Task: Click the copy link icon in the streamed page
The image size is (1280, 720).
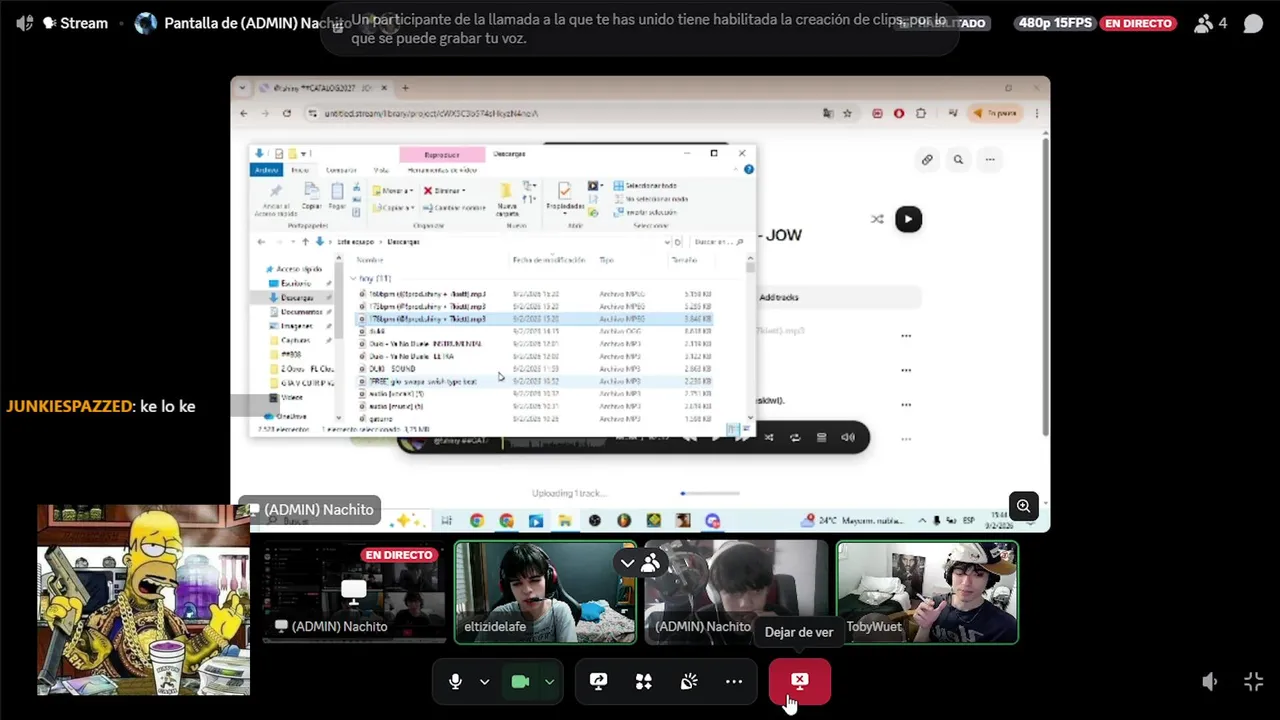Action: (927, 159)
